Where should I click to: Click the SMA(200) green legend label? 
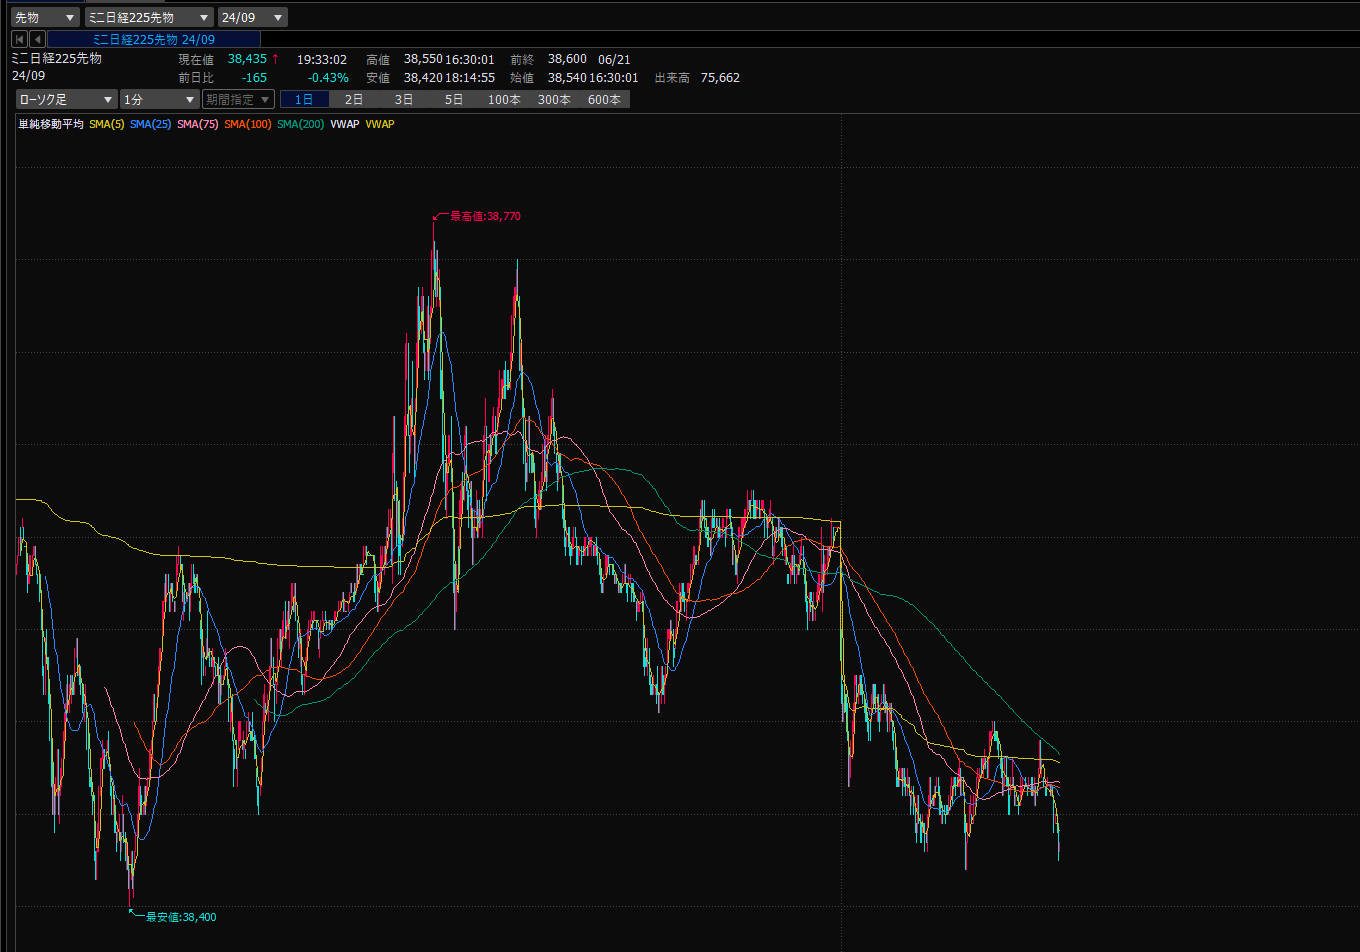tap(301, 124)
